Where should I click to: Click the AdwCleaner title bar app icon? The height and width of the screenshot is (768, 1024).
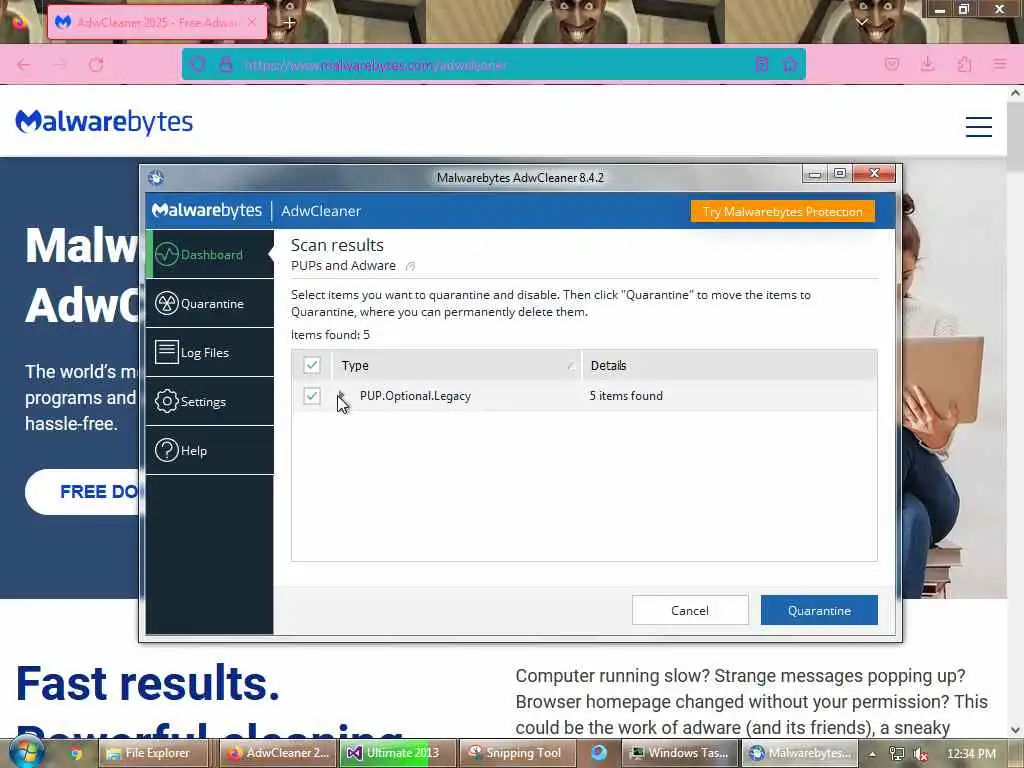pyautogui.click(x=156, y=177)
